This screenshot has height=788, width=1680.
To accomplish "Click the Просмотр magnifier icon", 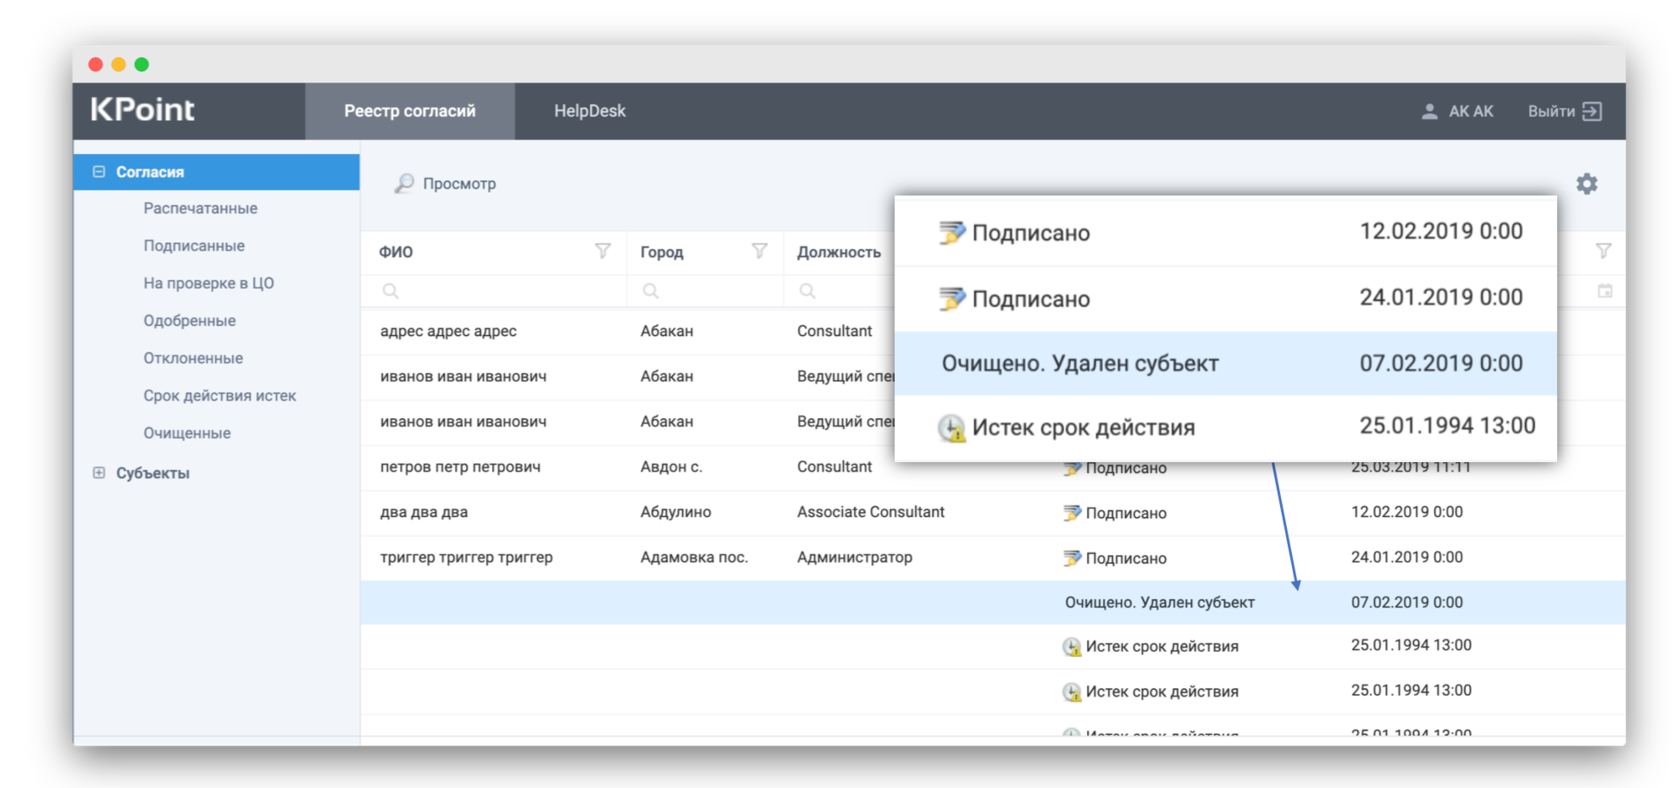I will click(x=404, y=184).
